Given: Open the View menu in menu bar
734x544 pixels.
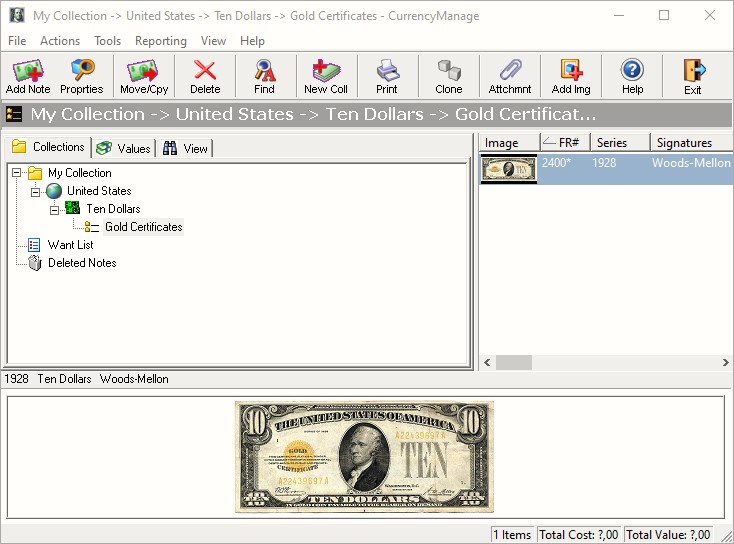Looking at the screenshot, I should pos(213,41).
